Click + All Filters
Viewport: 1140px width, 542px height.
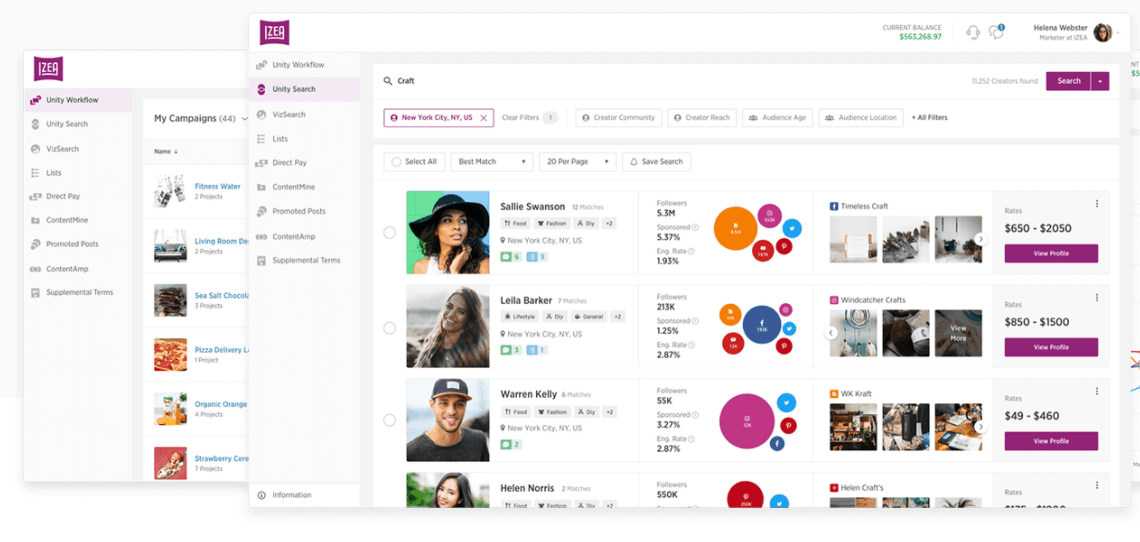[x=930, y=118]
